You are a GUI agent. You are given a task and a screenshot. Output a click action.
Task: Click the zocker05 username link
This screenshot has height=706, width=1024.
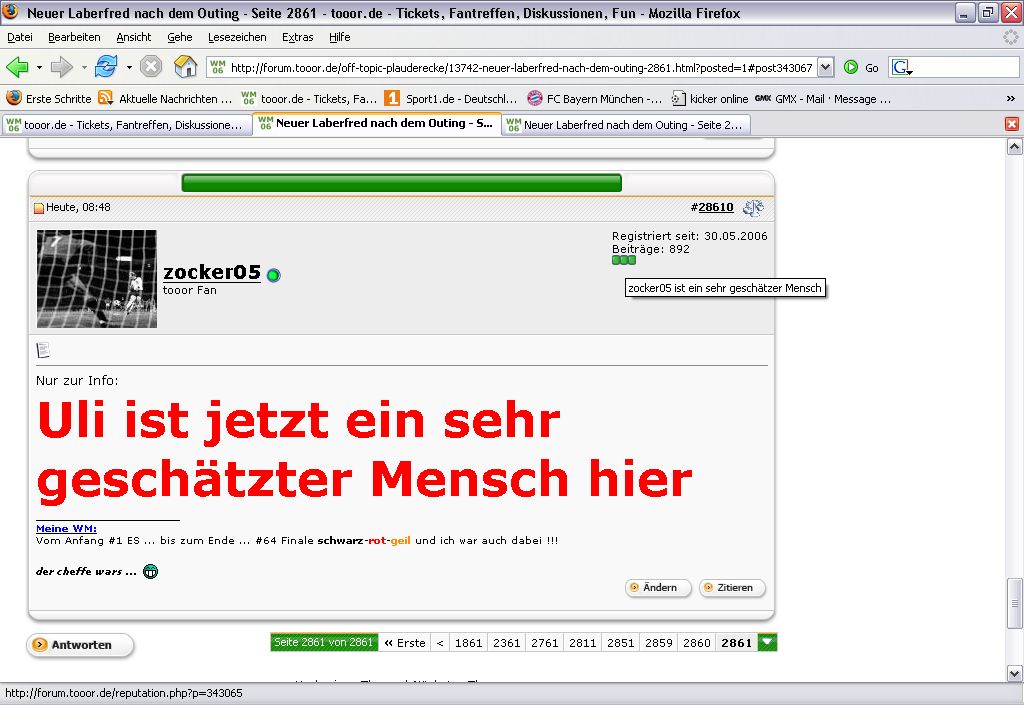coord(212,273)
